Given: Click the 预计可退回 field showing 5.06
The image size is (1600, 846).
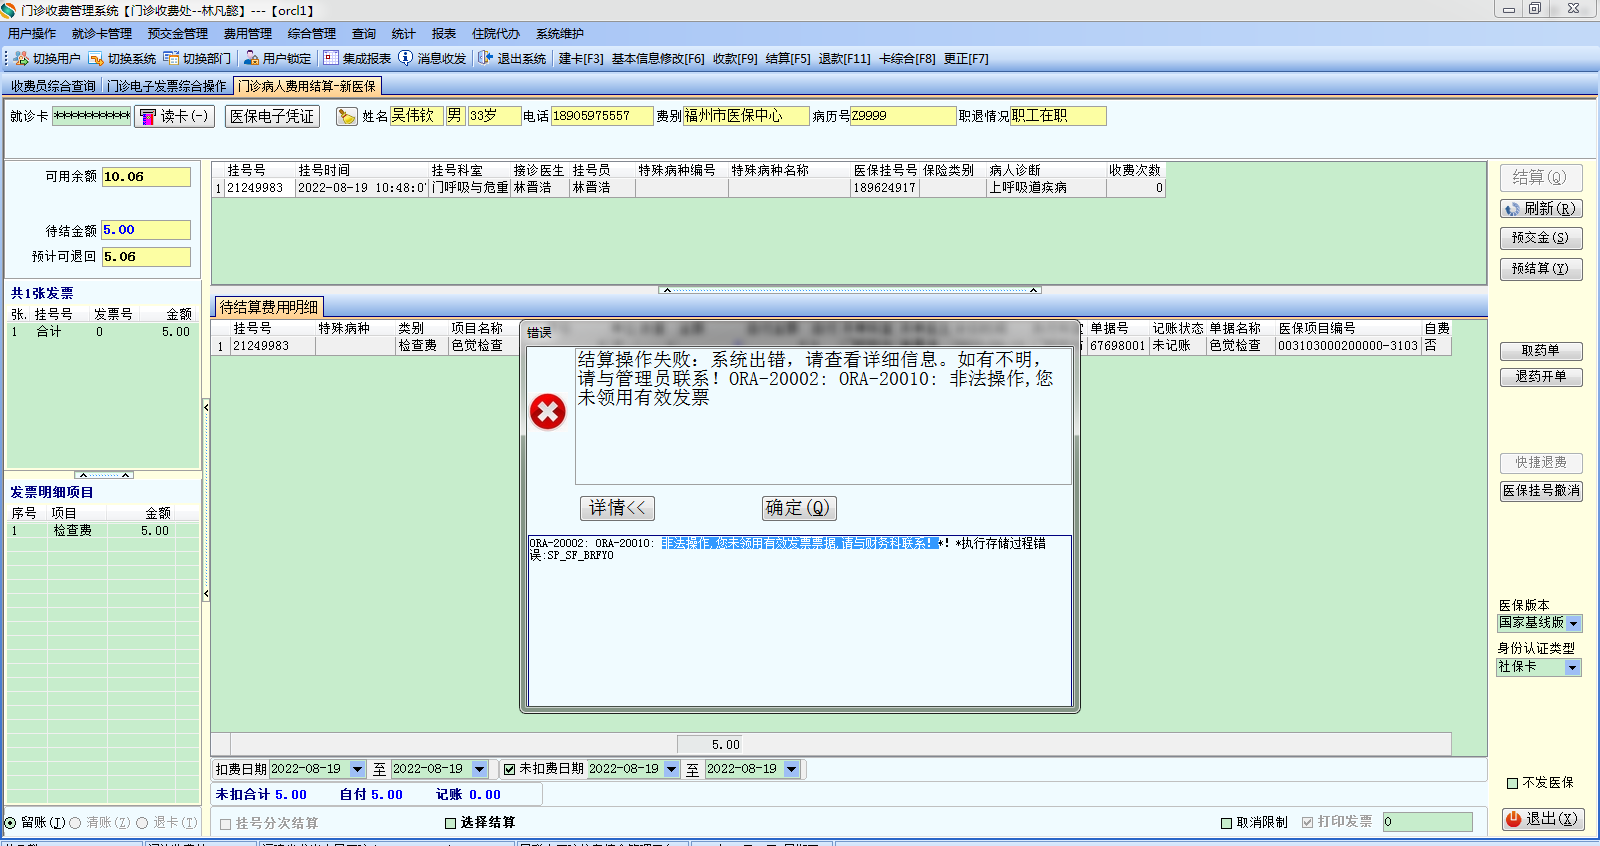Looking at the screenshot, I should click(146, 257).
